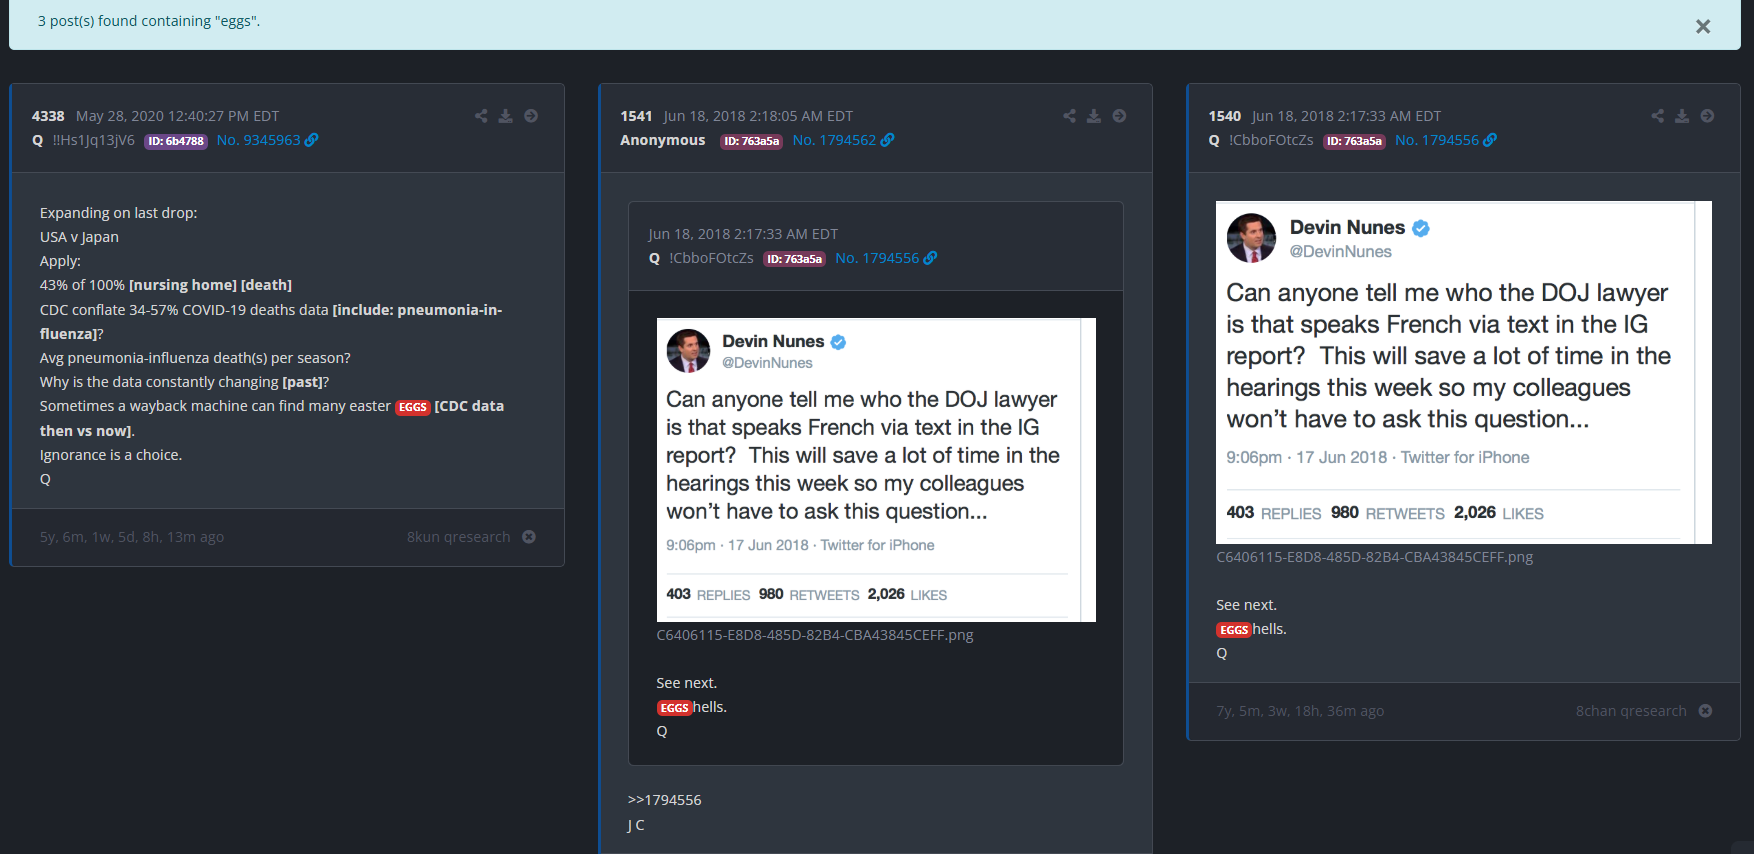This screenshot has width=1754, height=854.
Task: Share post 1540 with the share icon
Action: click(1657, 116)
